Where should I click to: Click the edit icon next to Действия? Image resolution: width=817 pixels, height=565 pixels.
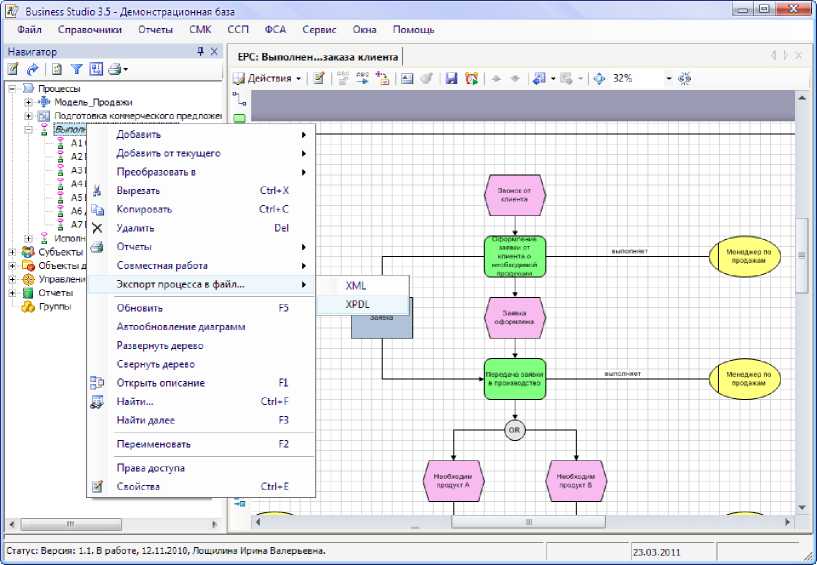[318, 78]
